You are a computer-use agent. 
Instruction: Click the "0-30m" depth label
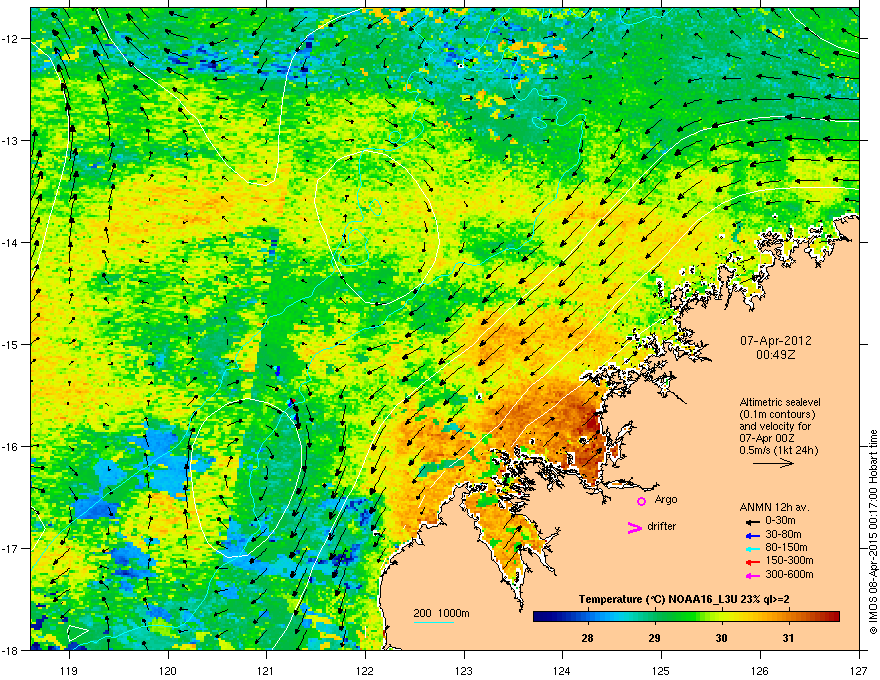781,521
